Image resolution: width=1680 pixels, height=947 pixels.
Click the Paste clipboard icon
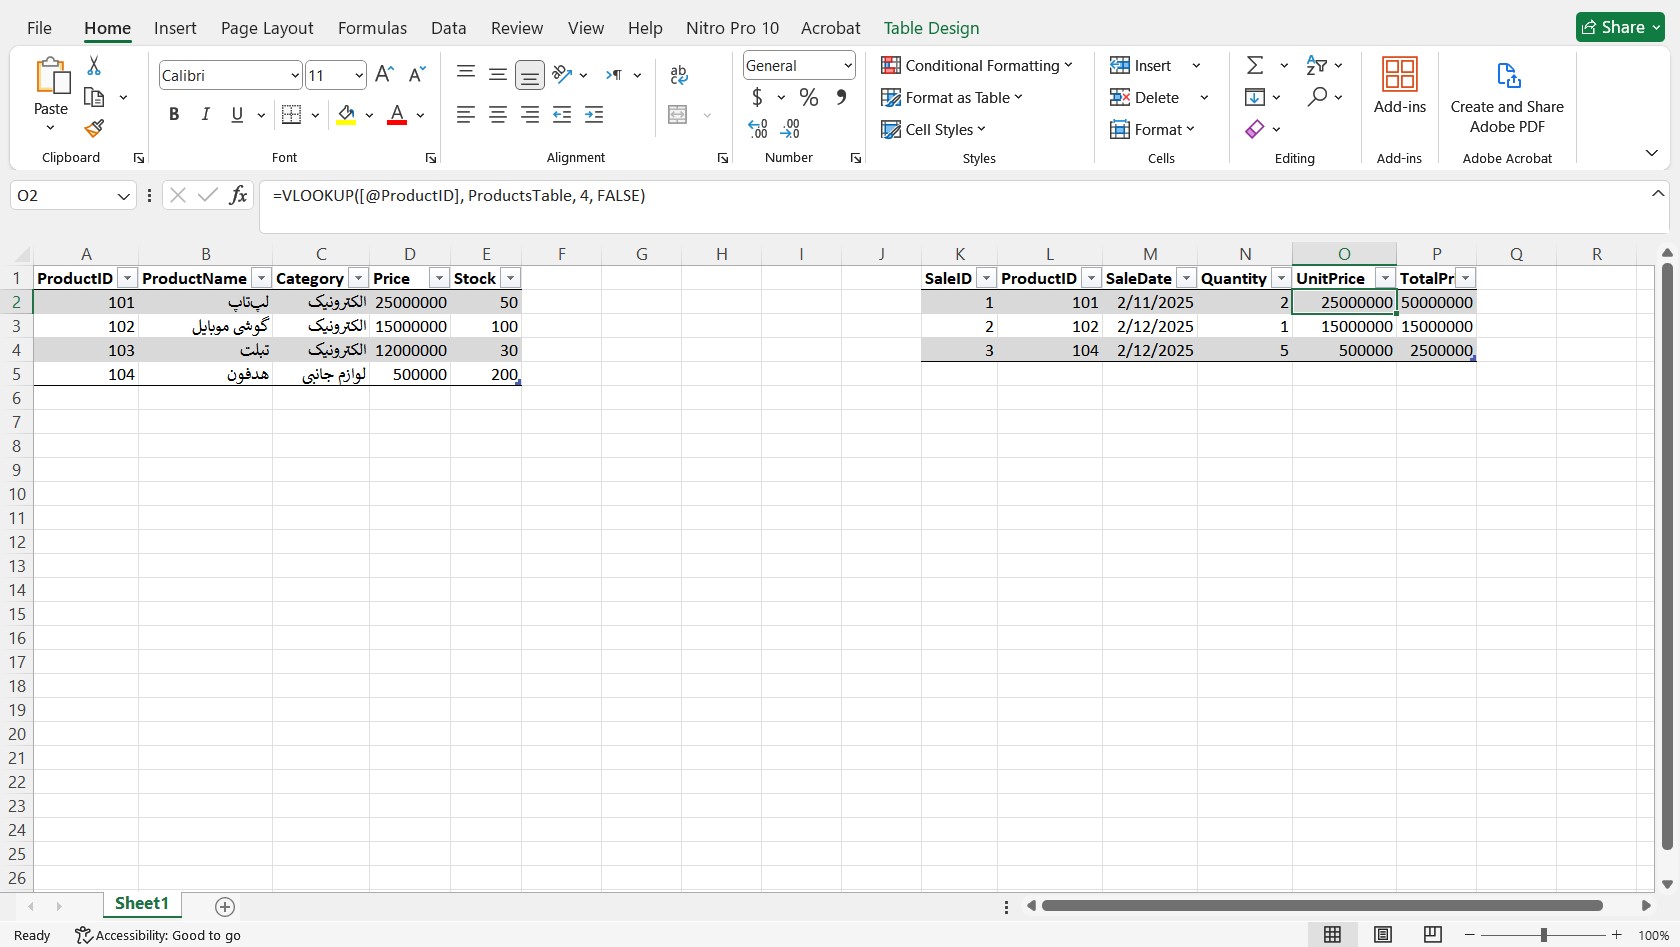[51, 76]
